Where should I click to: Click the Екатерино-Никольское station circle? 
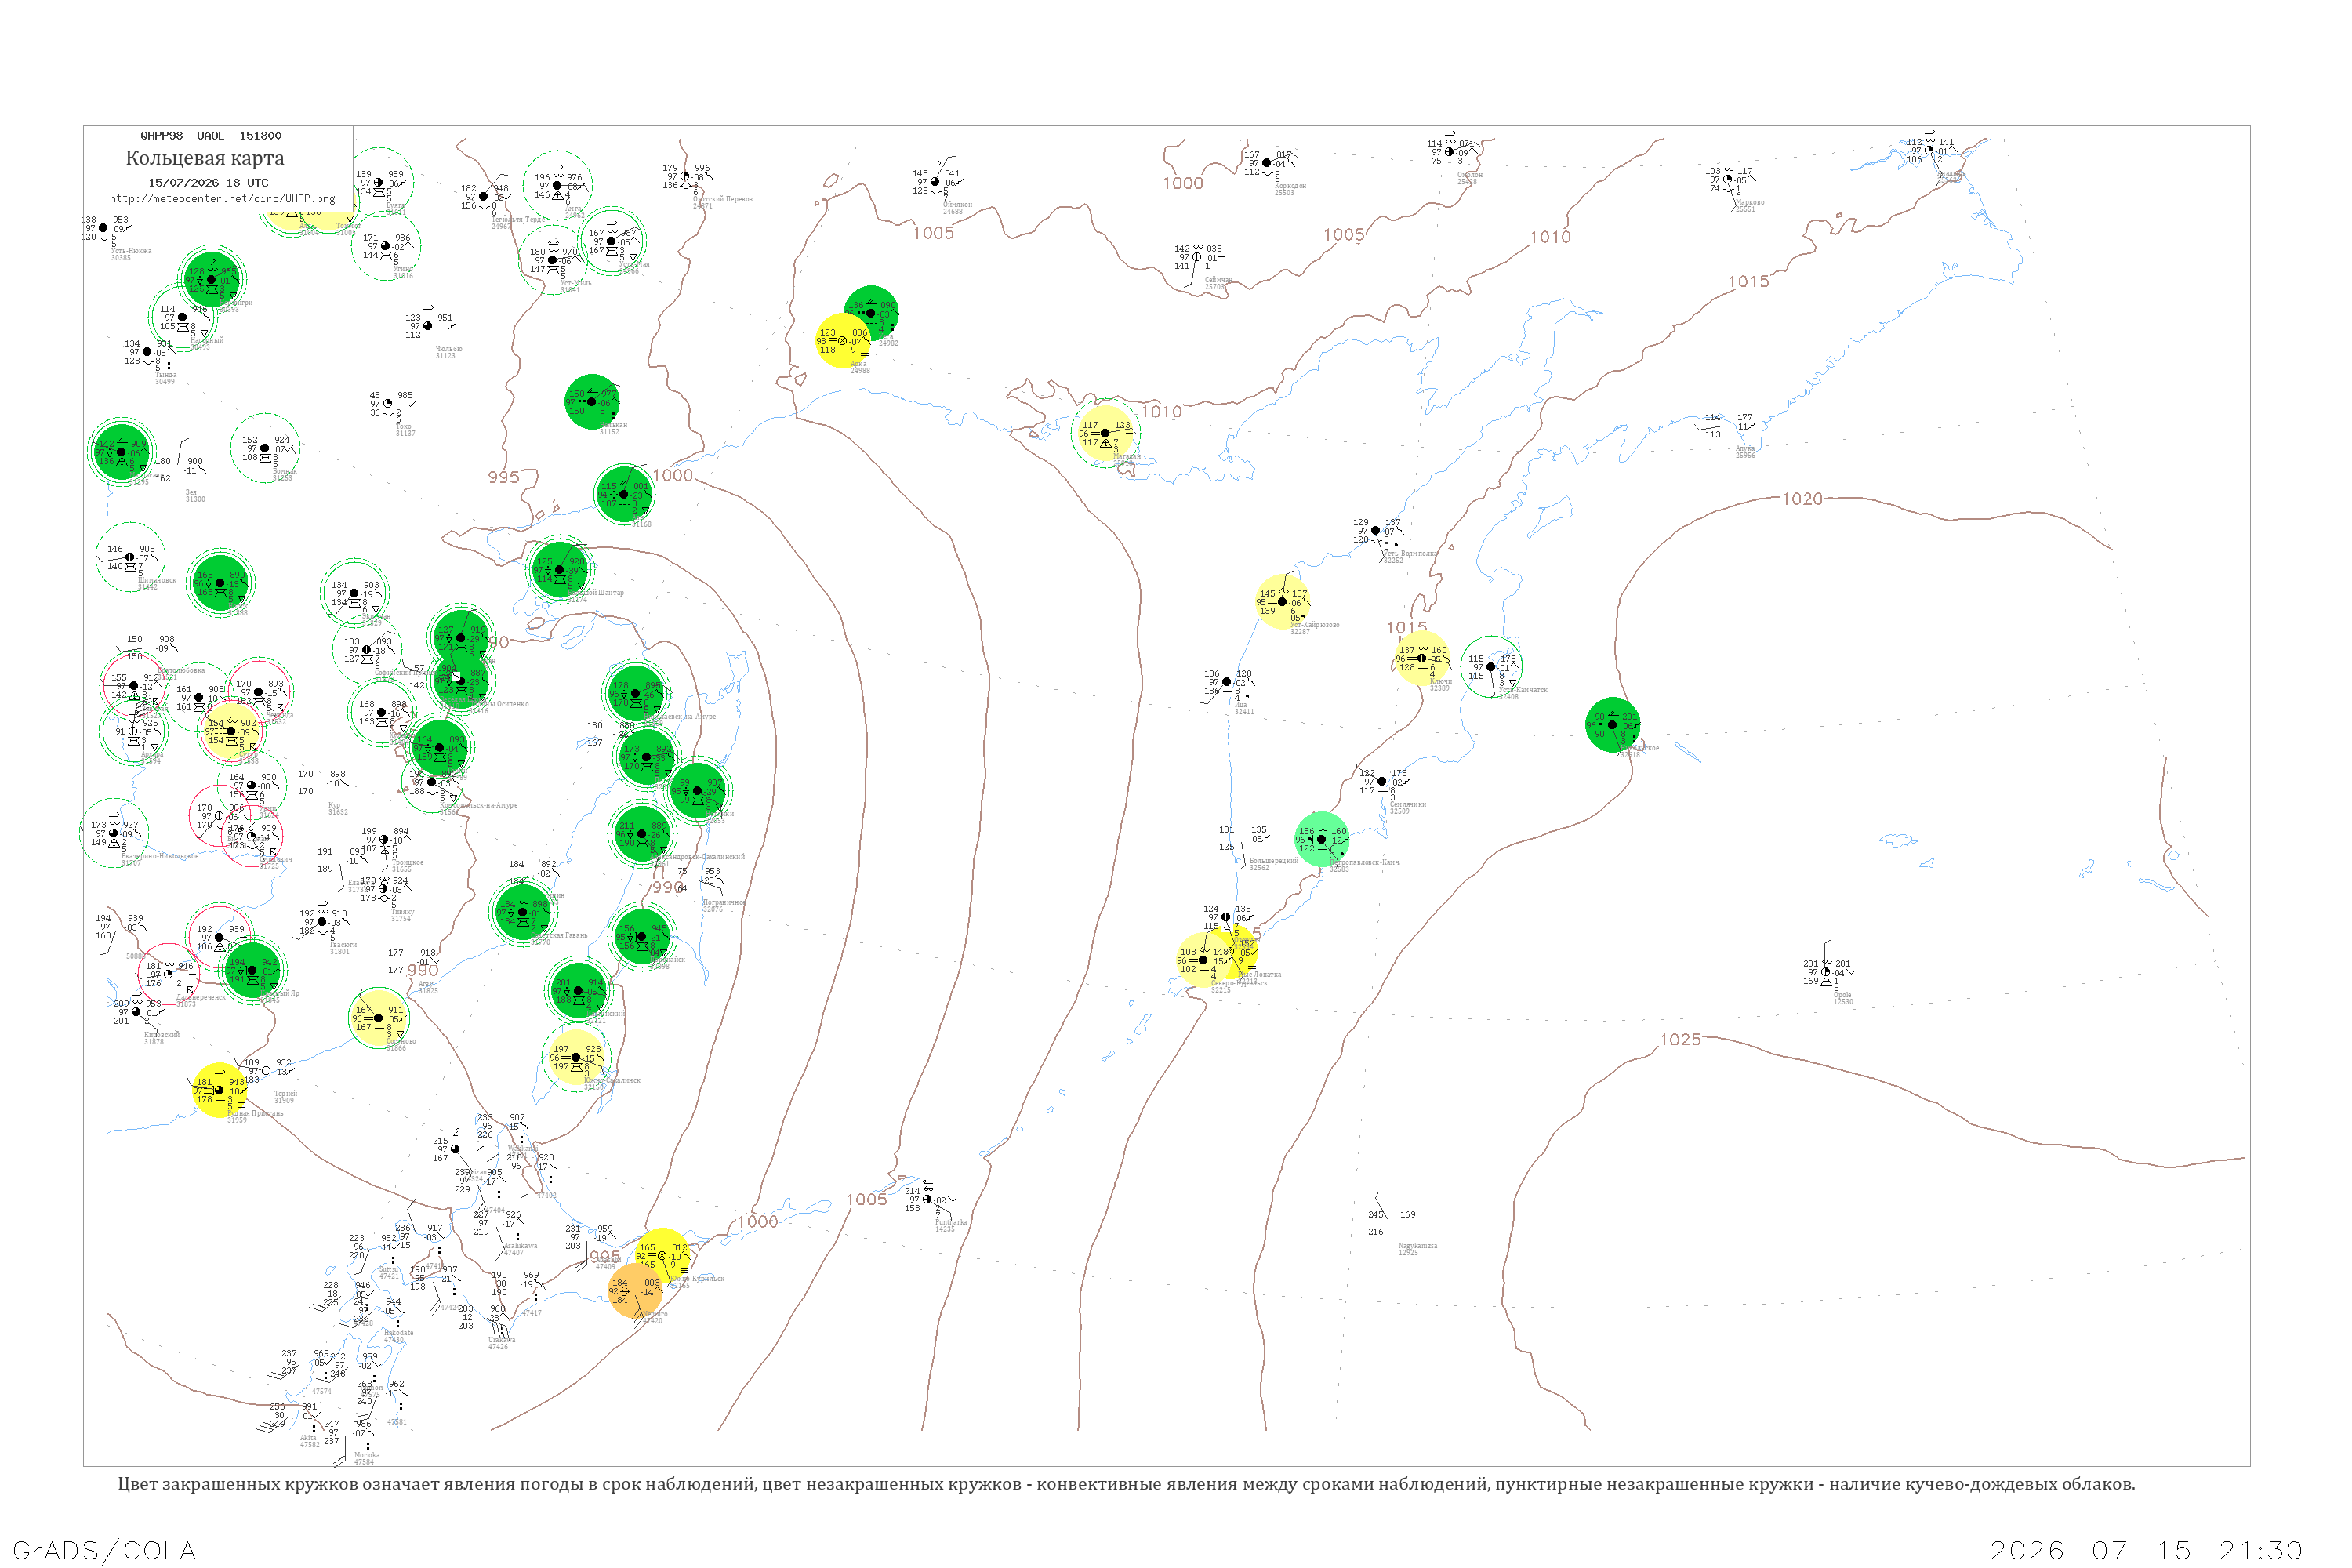point(113,833)
